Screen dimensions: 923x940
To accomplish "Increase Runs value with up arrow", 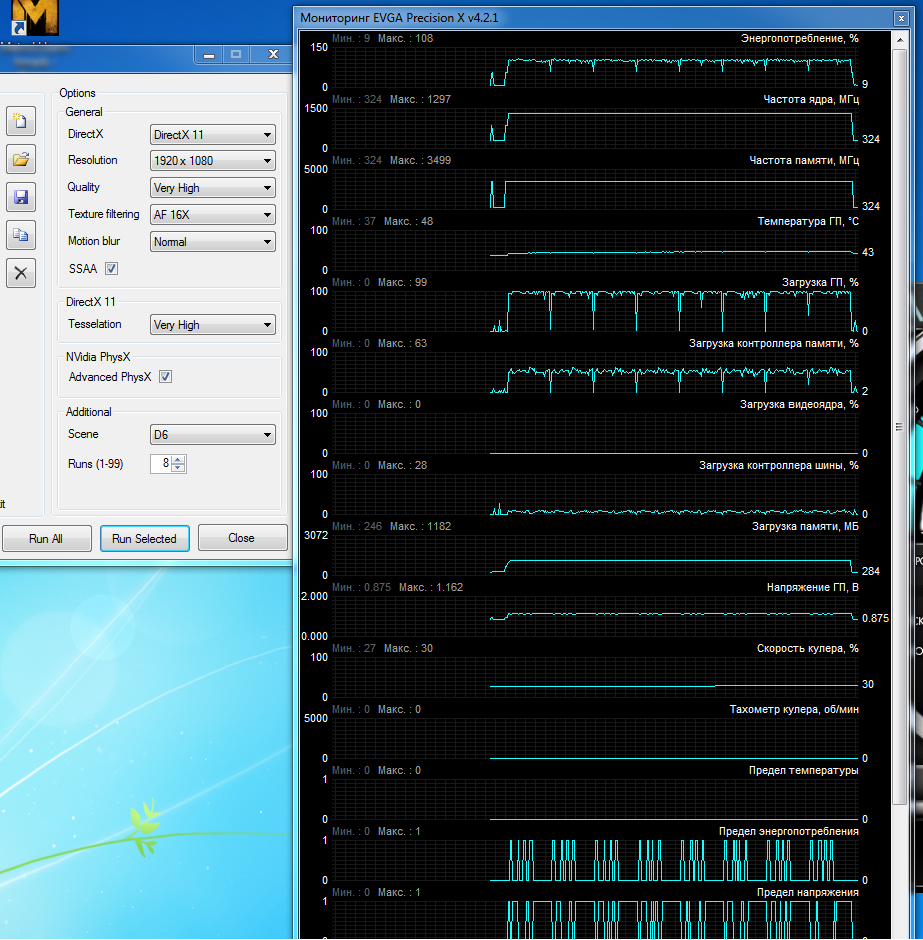I will coord(178,459).
